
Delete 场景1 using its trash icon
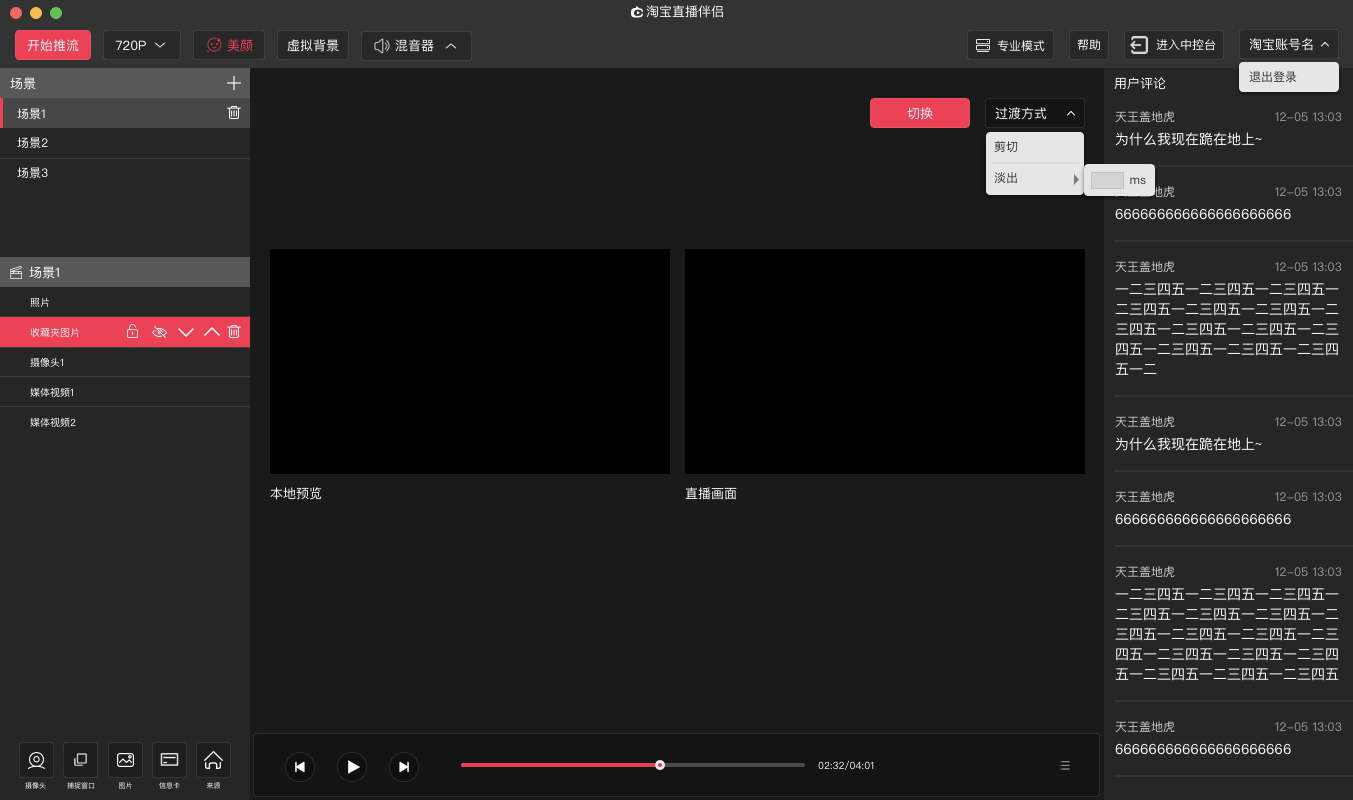(x=234, y=113)
